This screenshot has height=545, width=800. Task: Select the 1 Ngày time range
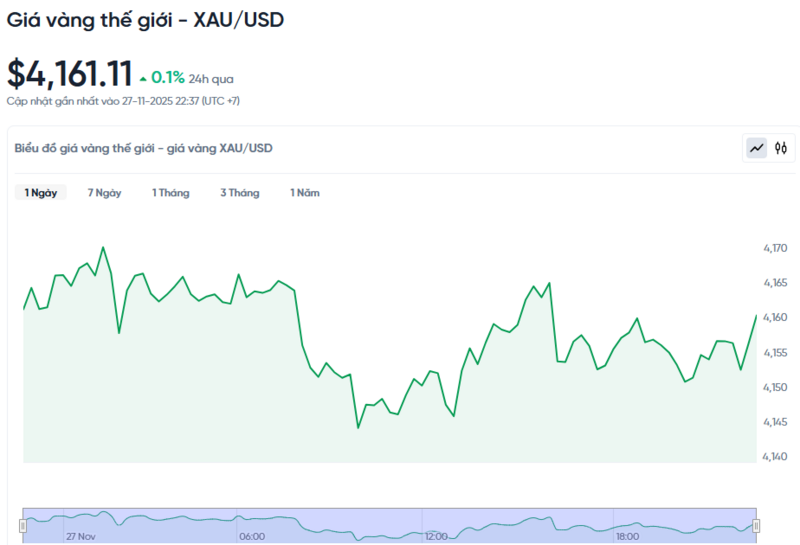[41, 193]
